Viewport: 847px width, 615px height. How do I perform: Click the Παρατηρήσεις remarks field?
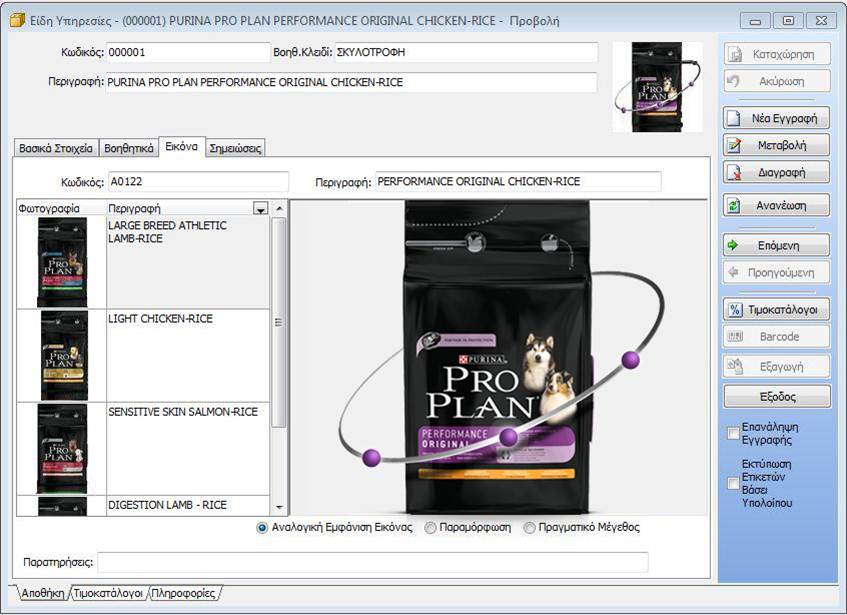[373, 562]
